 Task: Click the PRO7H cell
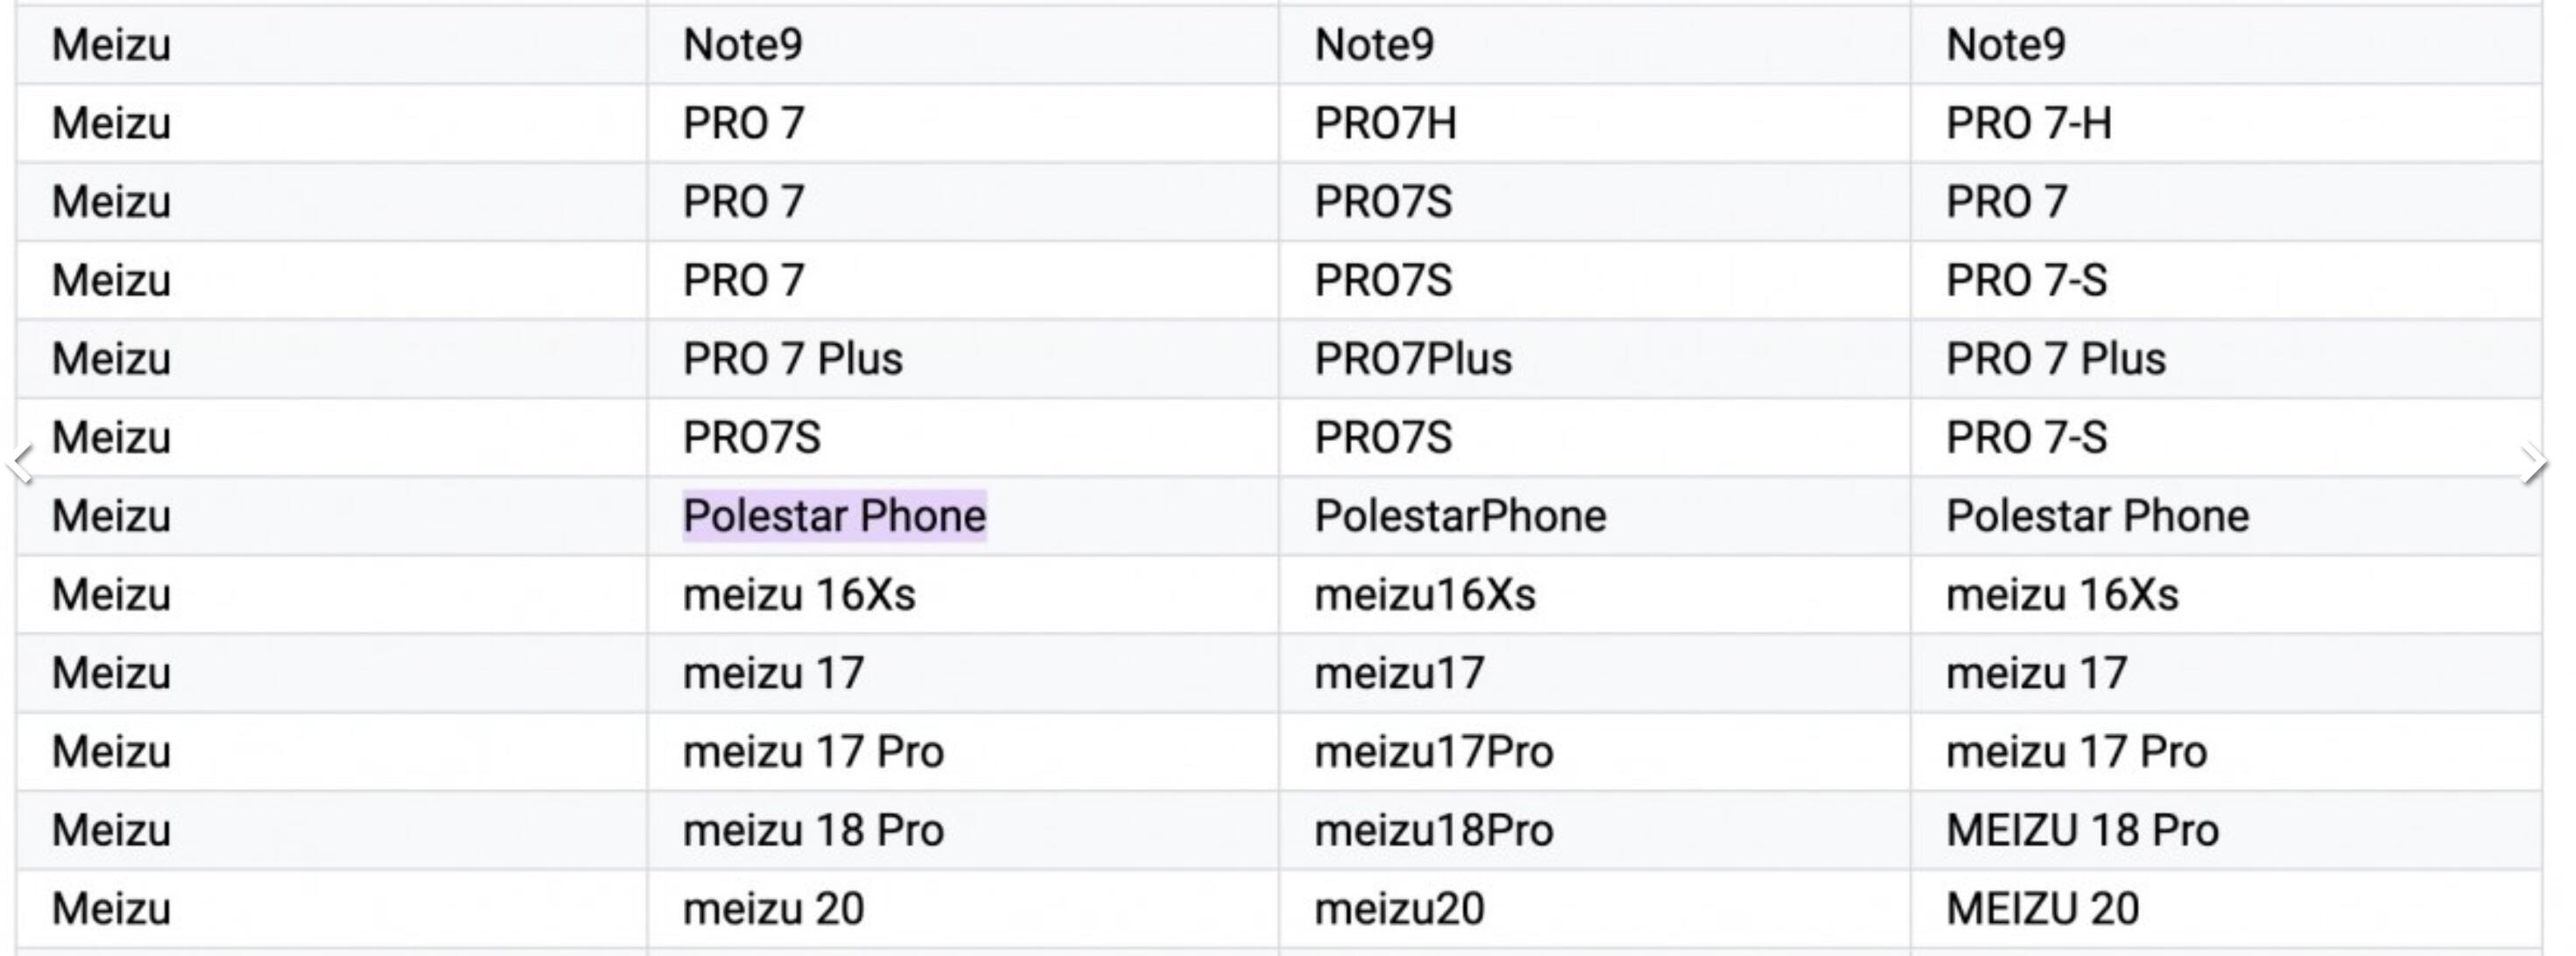pos(1385,124)
